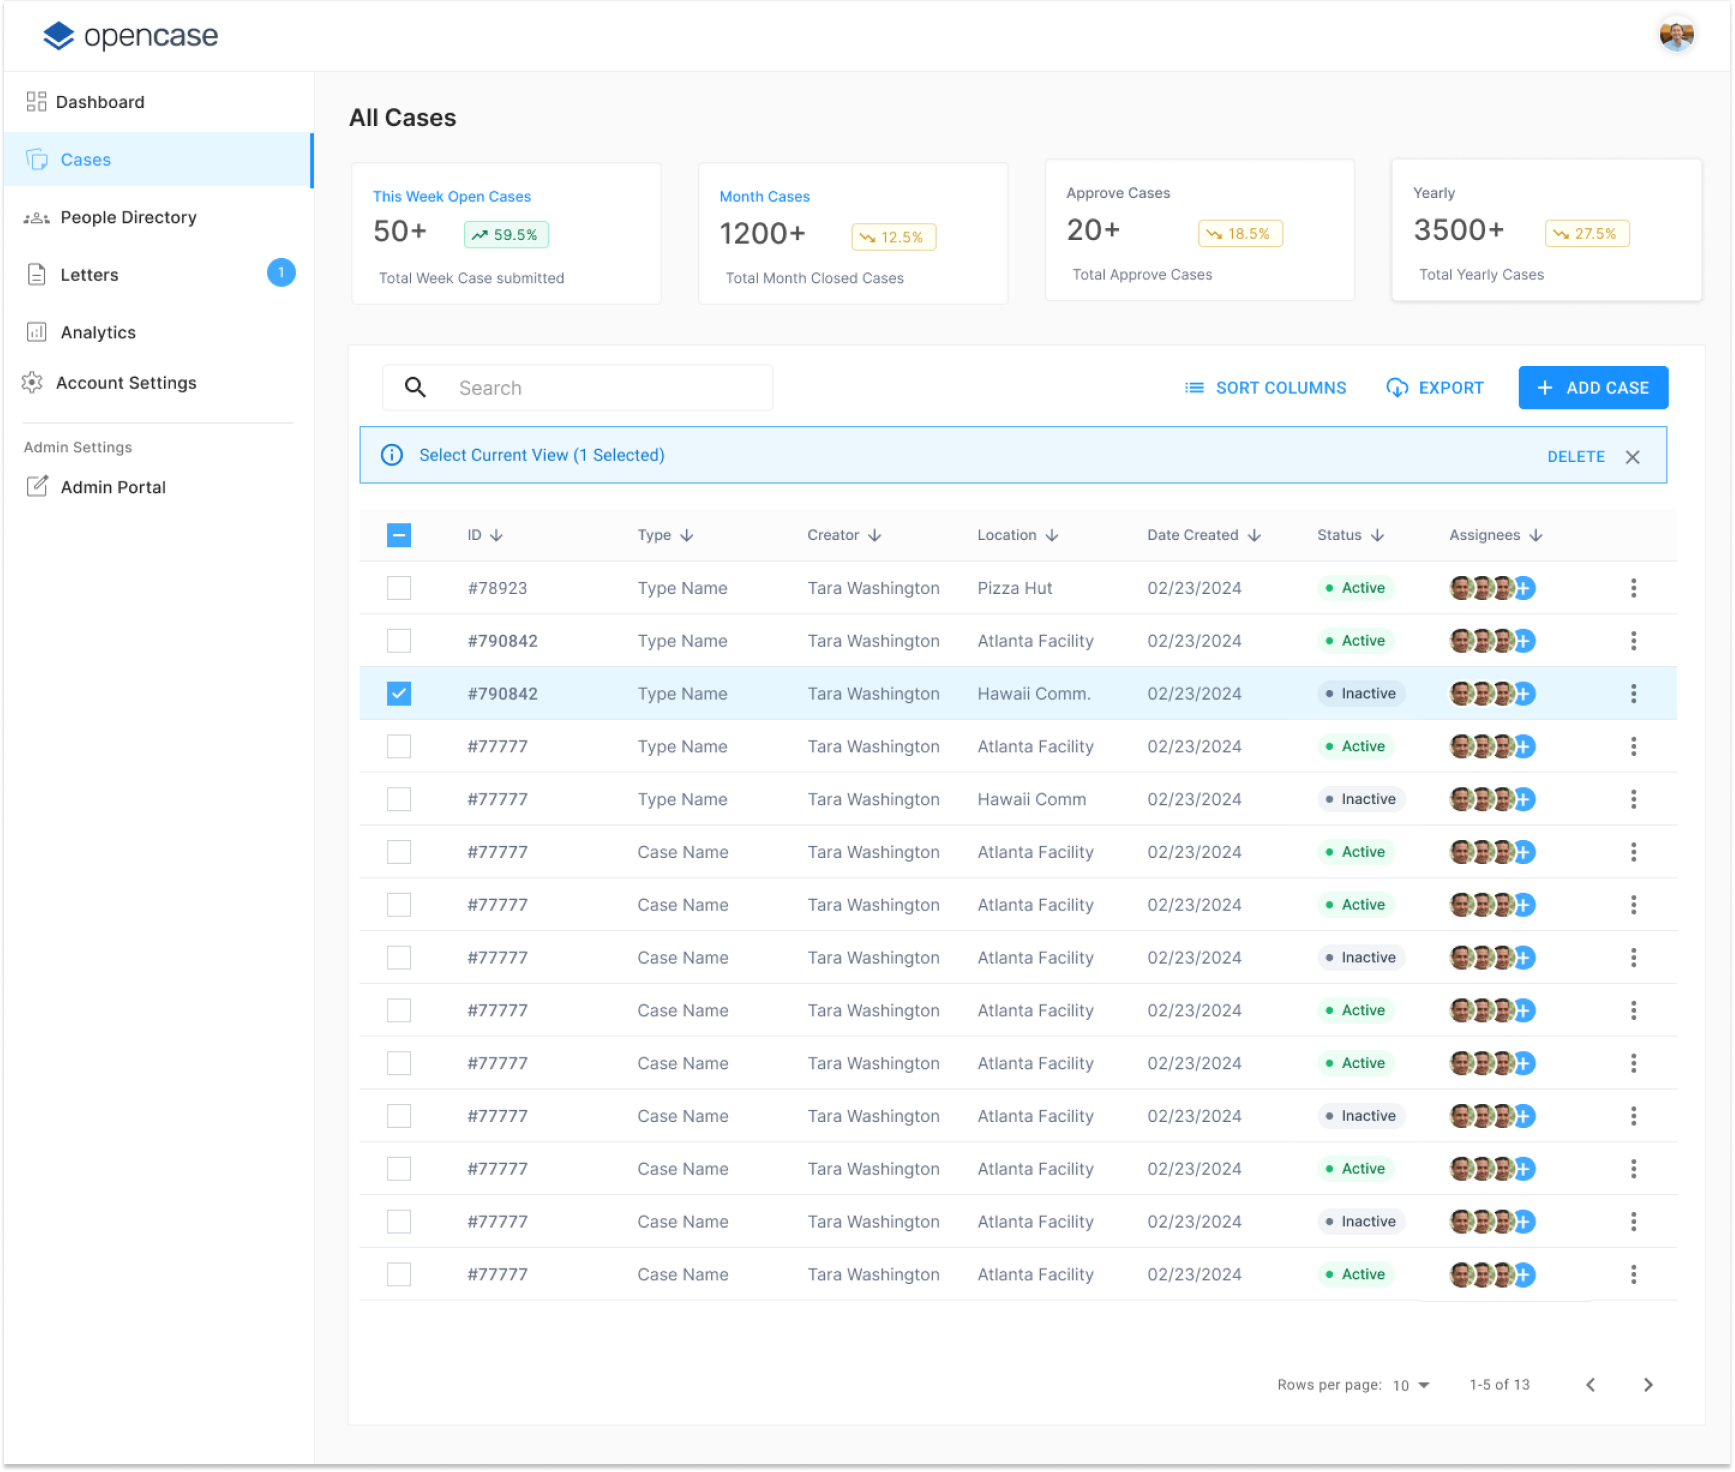The width and height of the screenshot is (1735, 1472).
Task: Open Account Settings in the sidebar
Action: (158, 383)
